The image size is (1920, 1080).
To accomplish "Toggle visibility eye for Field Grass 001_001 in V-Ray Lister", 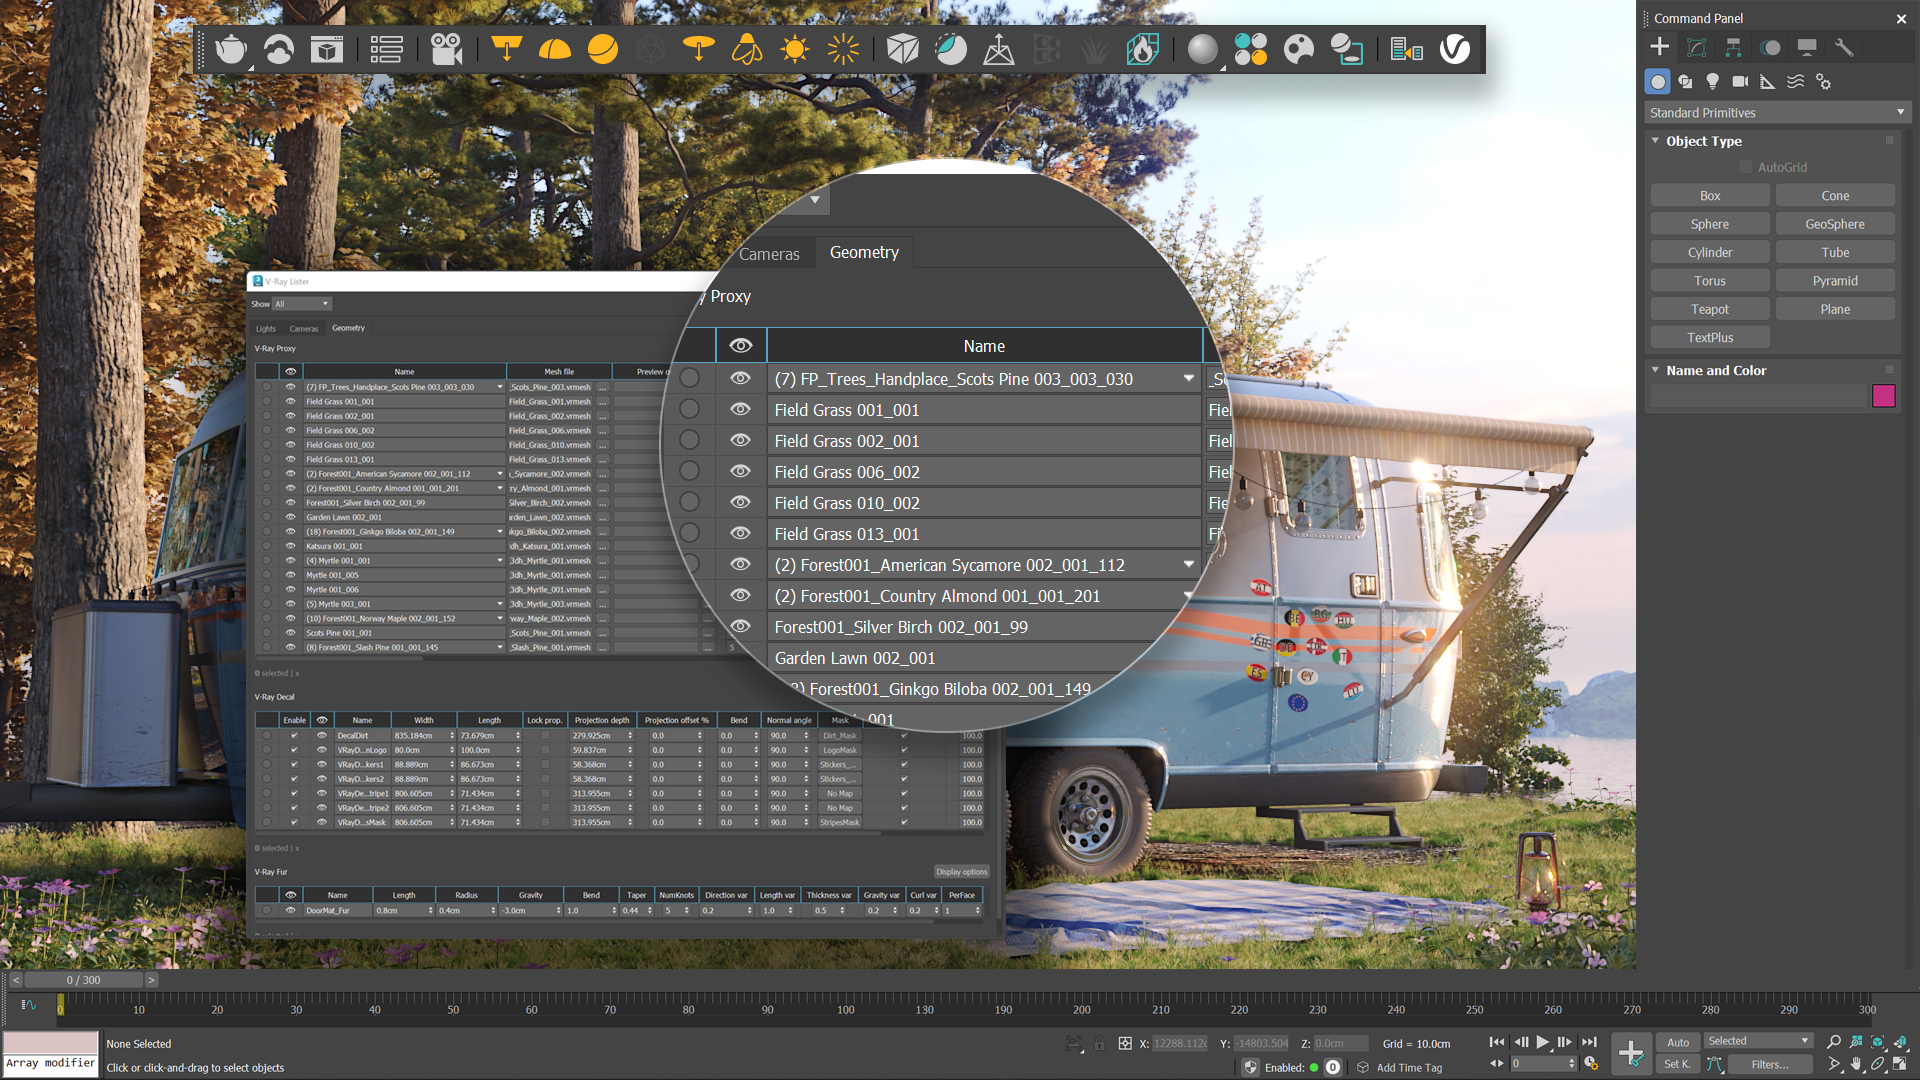I will [x=291, y=402].
